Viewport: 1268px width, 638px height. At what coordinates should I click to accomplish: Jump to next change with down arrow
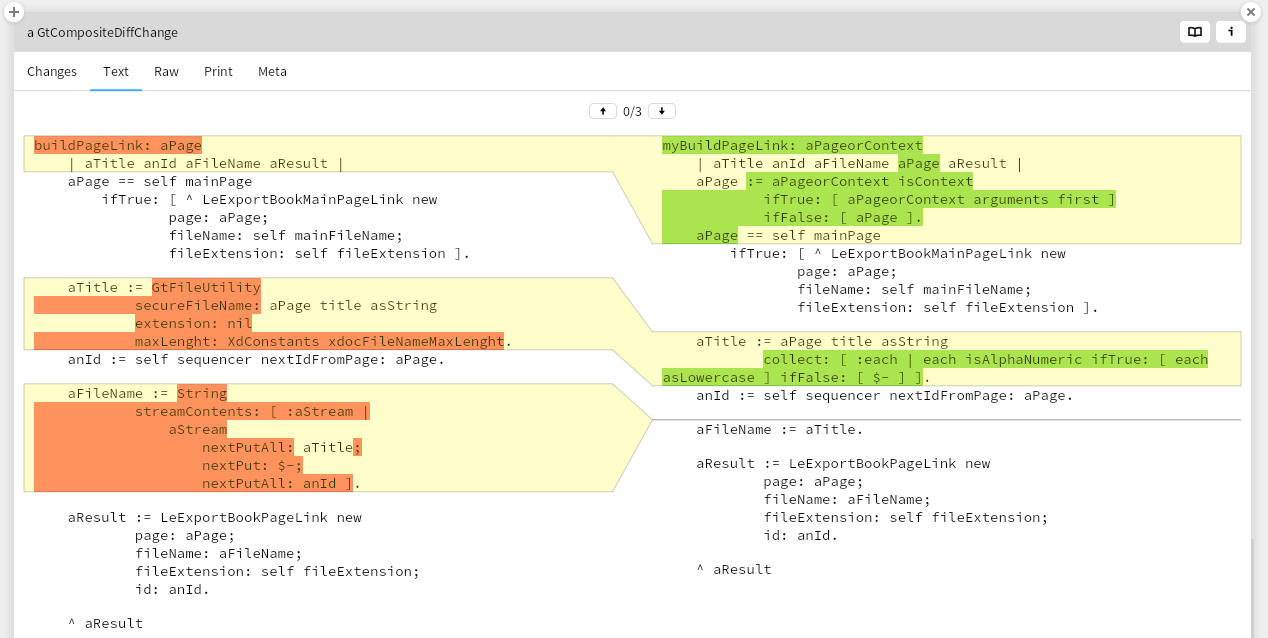click(x=661, y=111)
